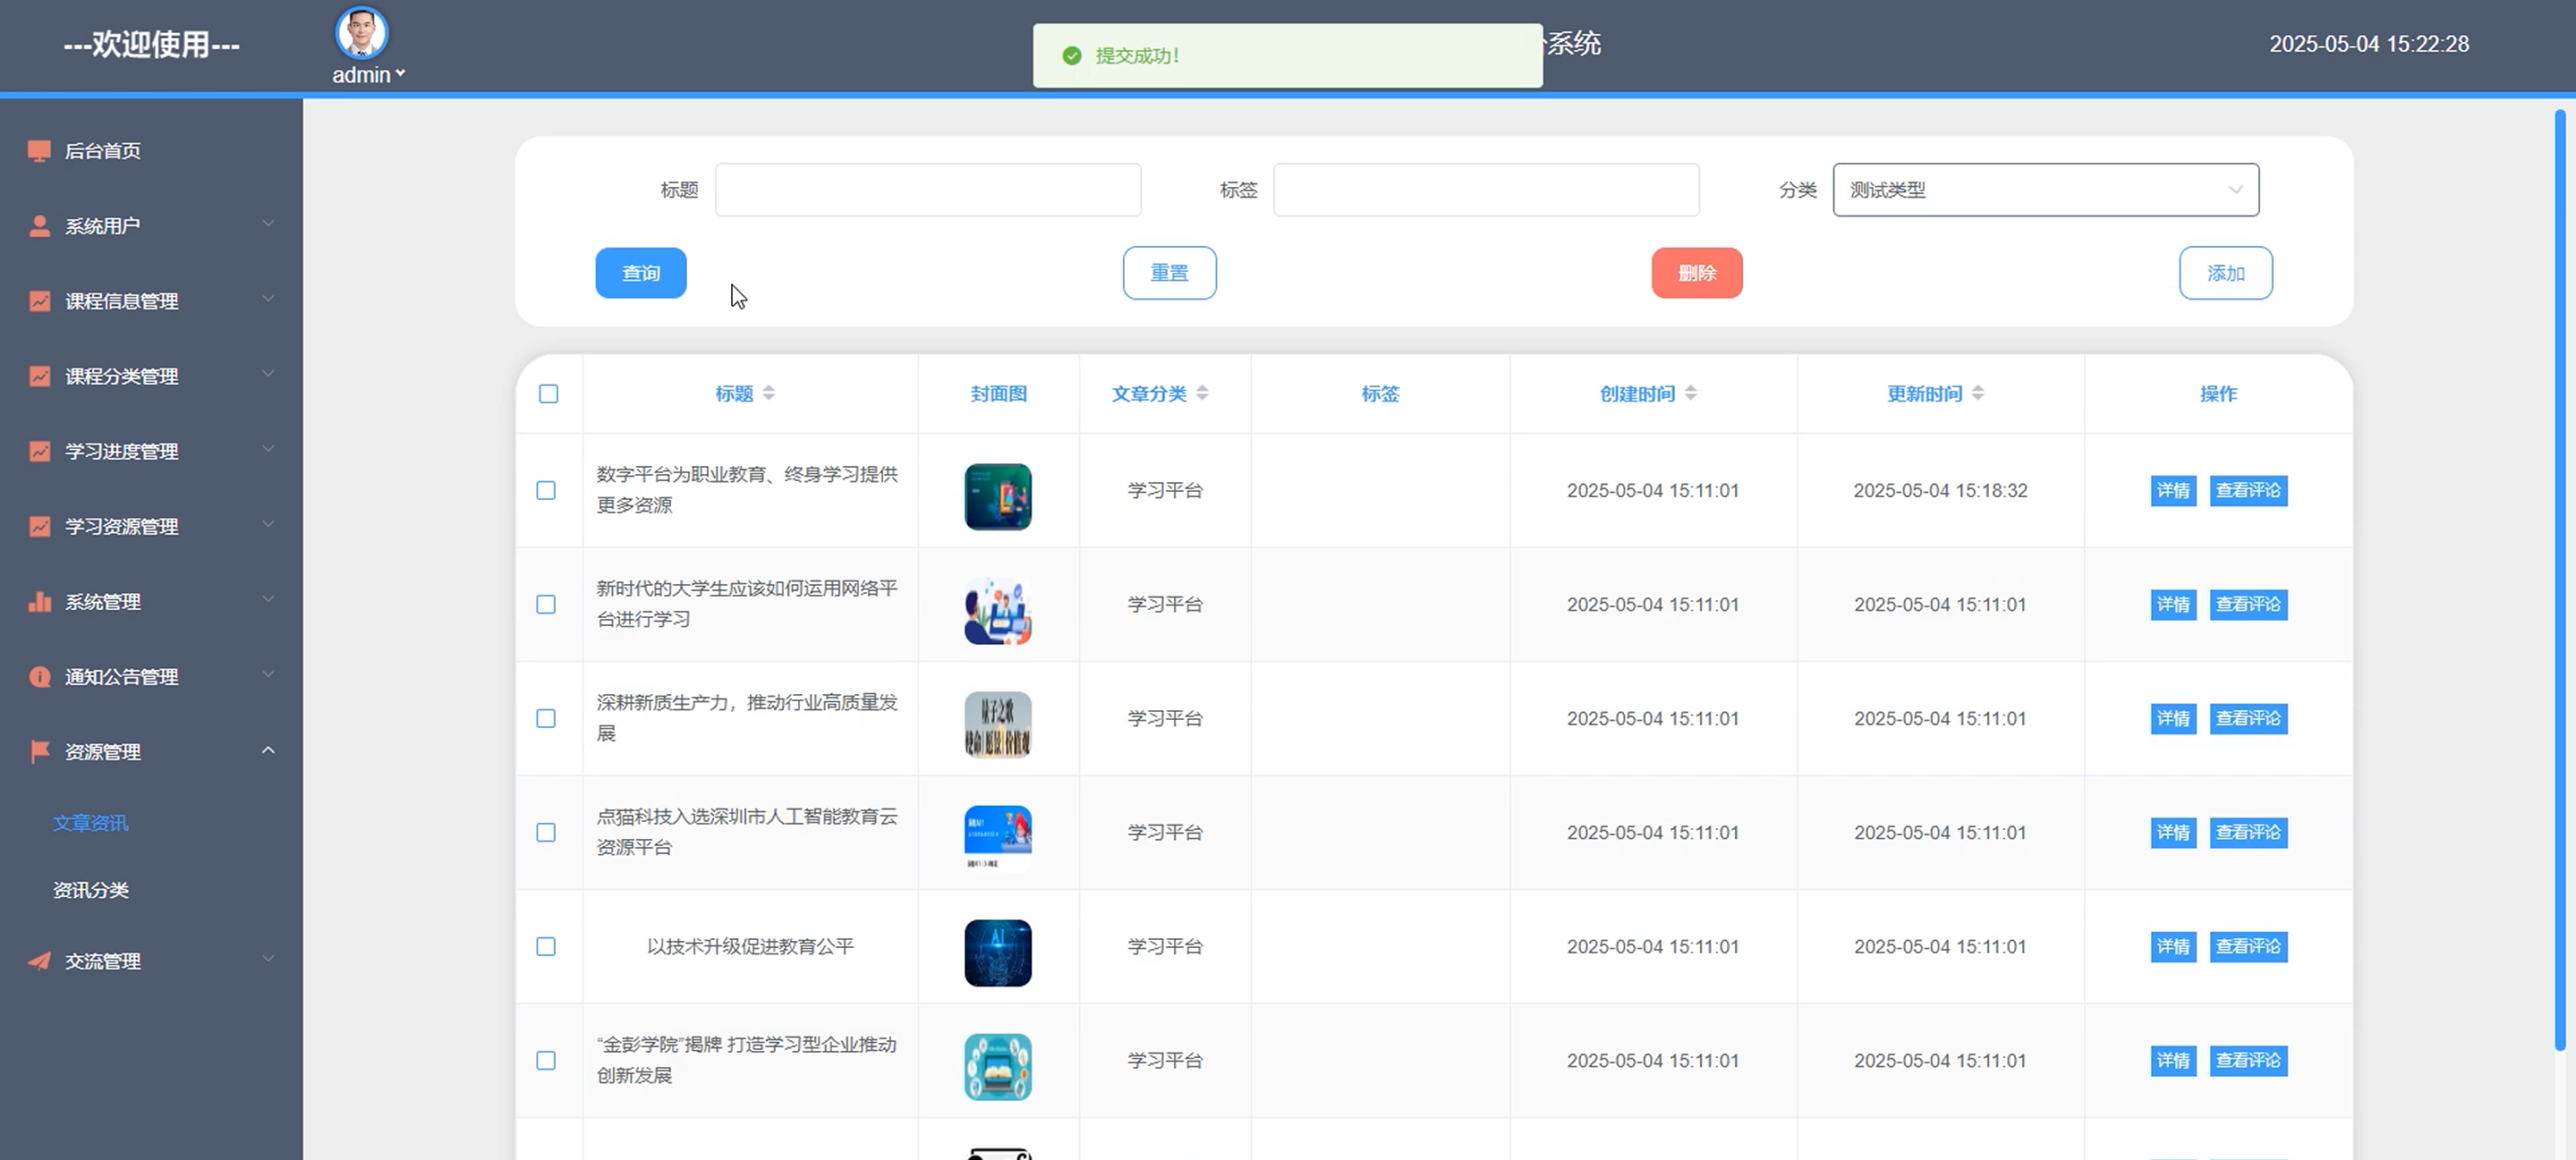Click the 添加 button
The width and height of the screenshot is (2576, 1160).
2226,273
